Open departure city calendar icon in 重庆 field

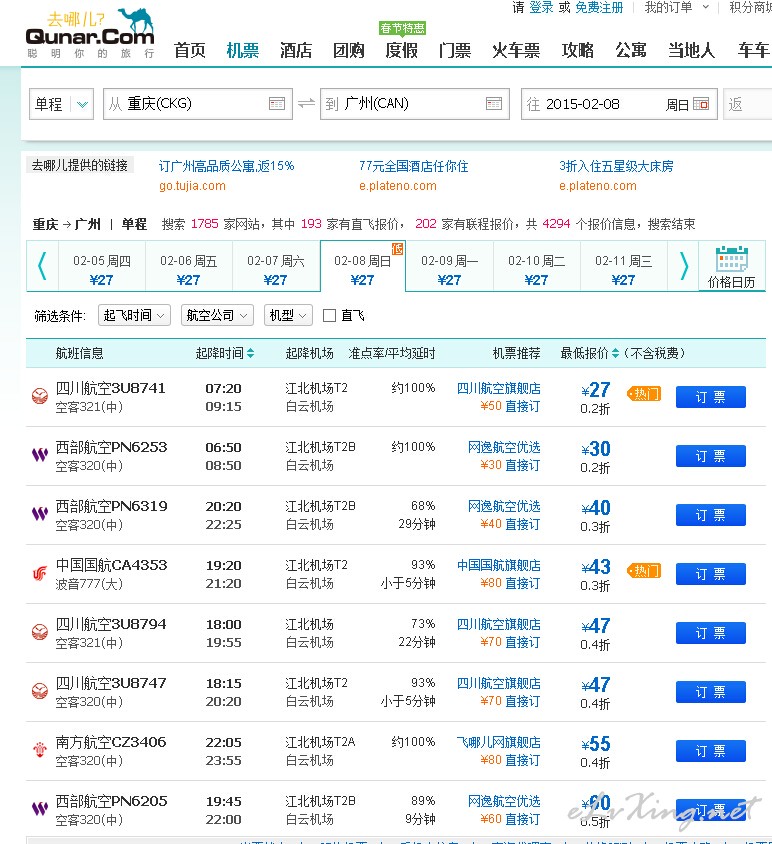(277, 104)
